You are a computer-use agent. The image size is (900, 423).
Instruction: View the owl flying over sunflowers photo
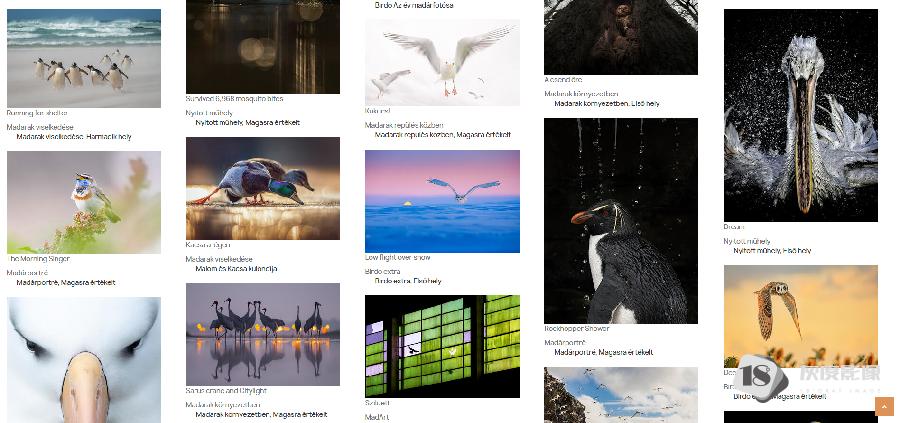pos(801,316)
